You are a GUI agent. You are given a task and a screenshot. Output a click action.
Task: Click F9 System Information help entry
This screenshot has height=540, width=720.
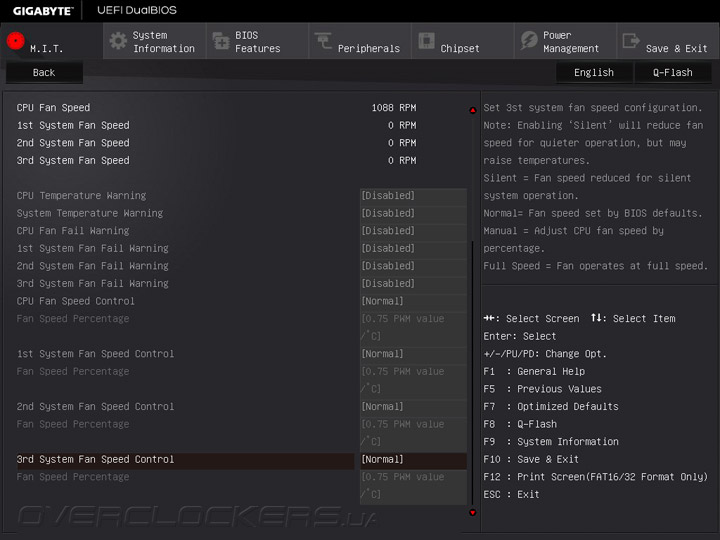tap(551, 442)
